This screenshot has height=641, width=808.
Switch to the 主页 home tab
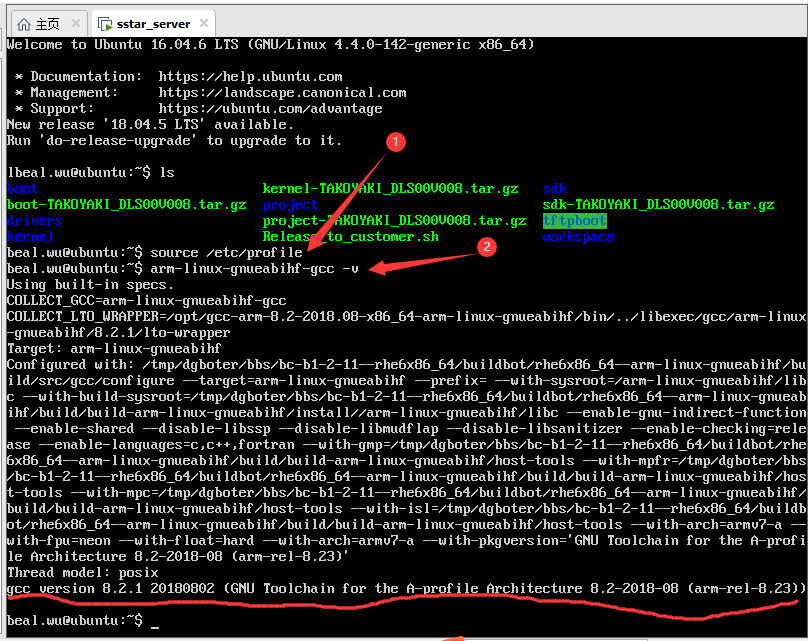coord(47,23)
